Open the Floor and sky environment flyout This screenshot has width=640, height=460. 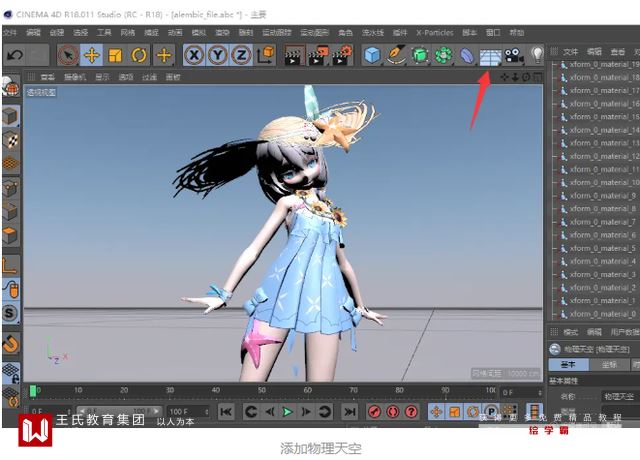tap(490, 56)
